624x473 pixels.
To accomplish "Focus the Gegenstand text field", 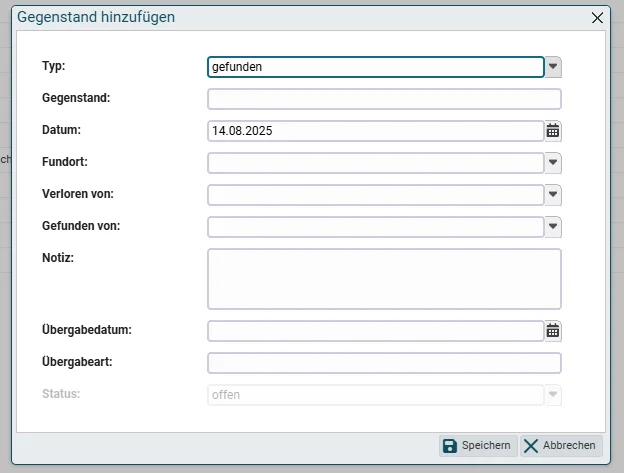I will pyautogui.click(x=384, y=99).
